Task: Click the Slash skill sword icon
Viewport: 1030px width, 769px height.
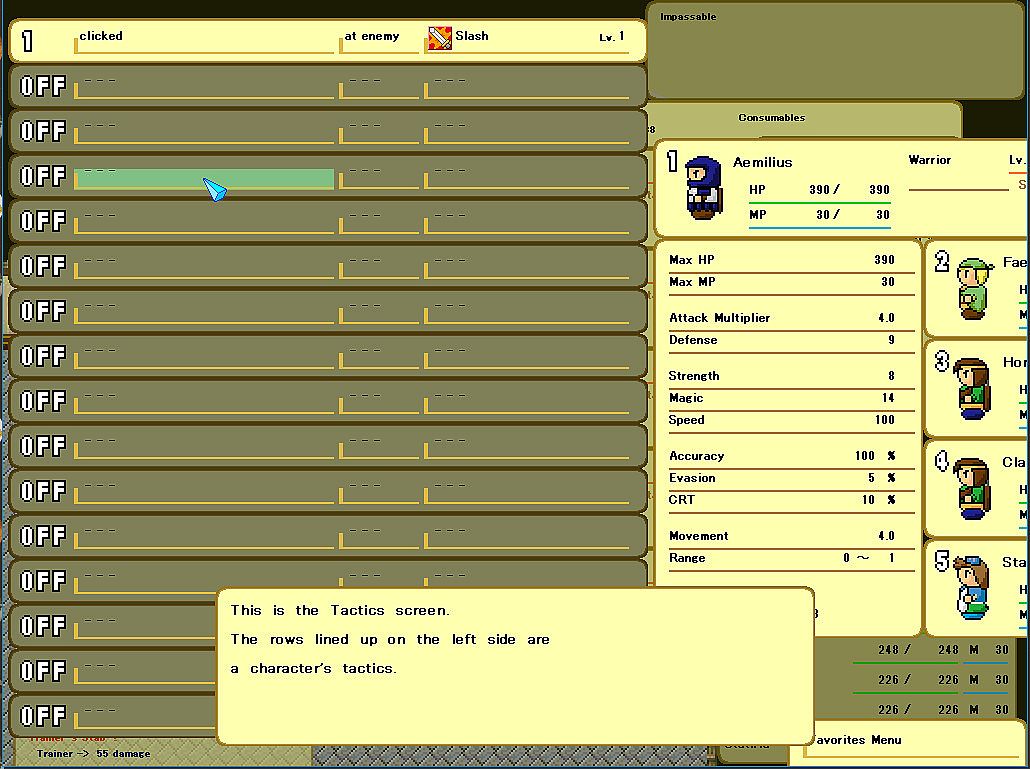Action: point(439,38)
